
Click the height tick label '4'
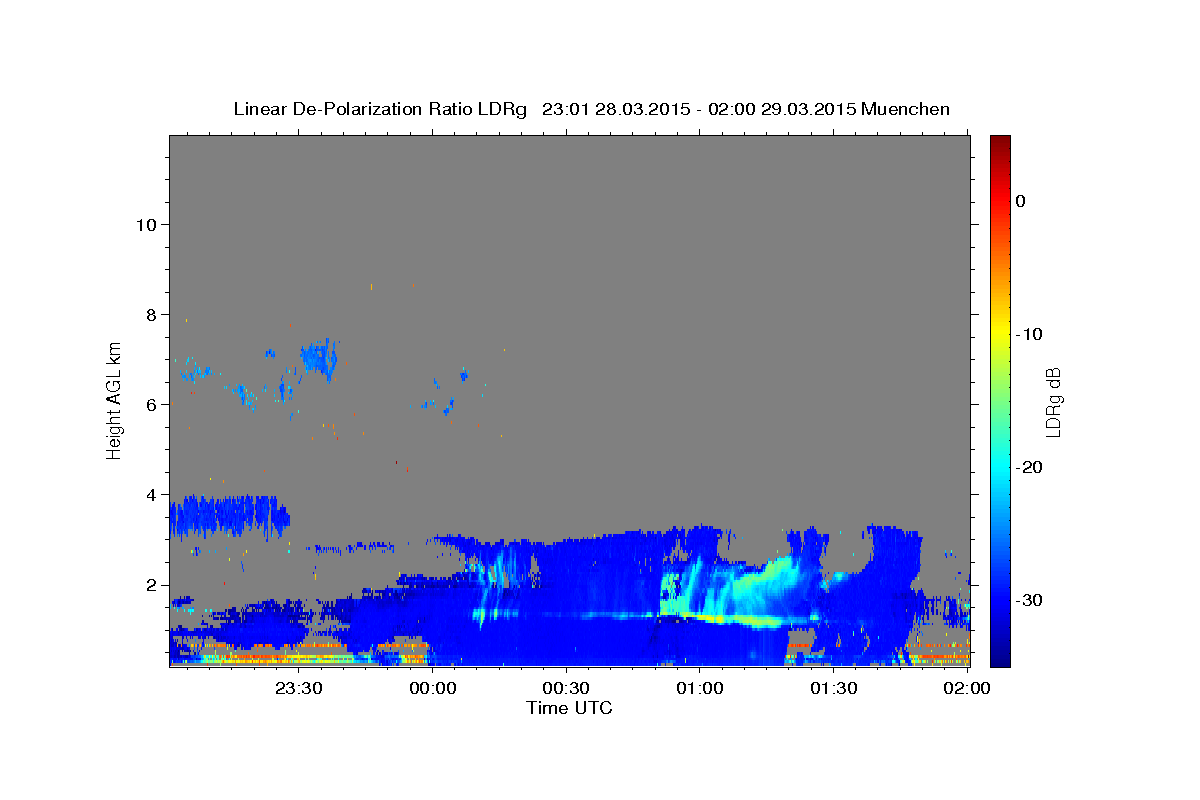point(151,495)
